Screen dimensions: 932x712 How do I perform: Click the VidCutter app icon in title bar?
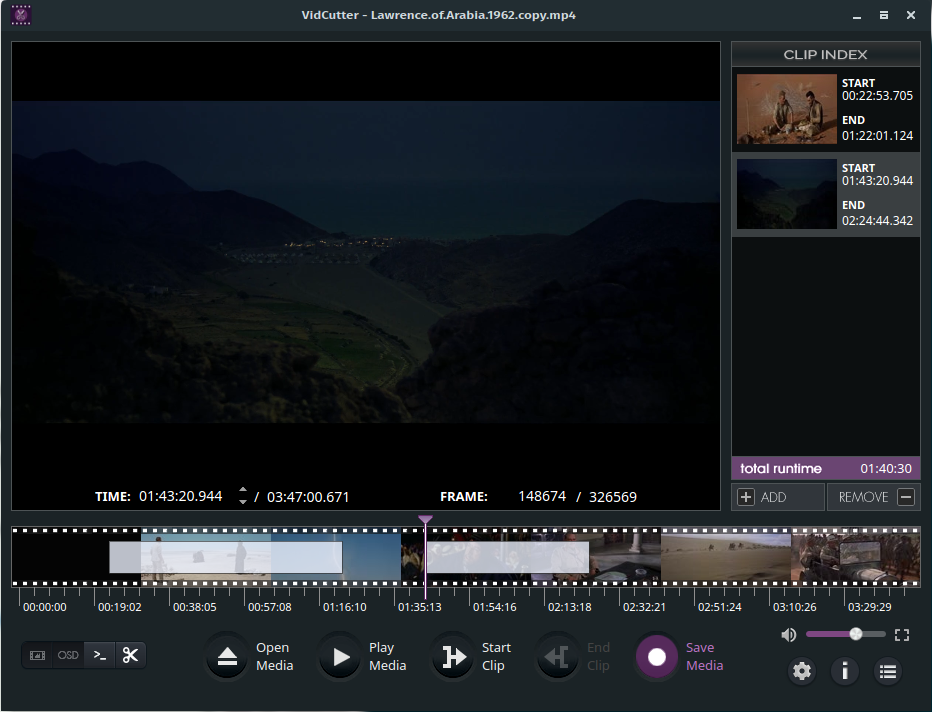[x=21, y=15]
